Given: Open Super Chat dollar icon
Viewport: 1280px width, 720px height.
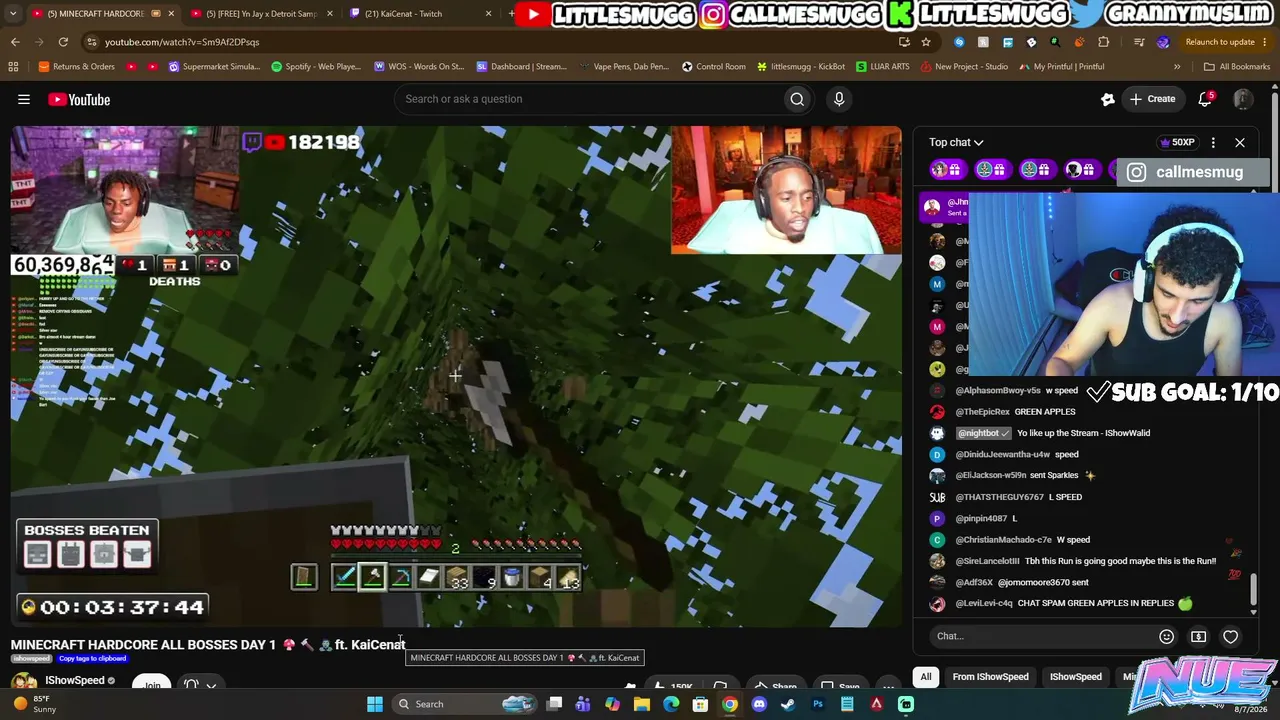Looking at the screenshot, I should pos(1198,636).
